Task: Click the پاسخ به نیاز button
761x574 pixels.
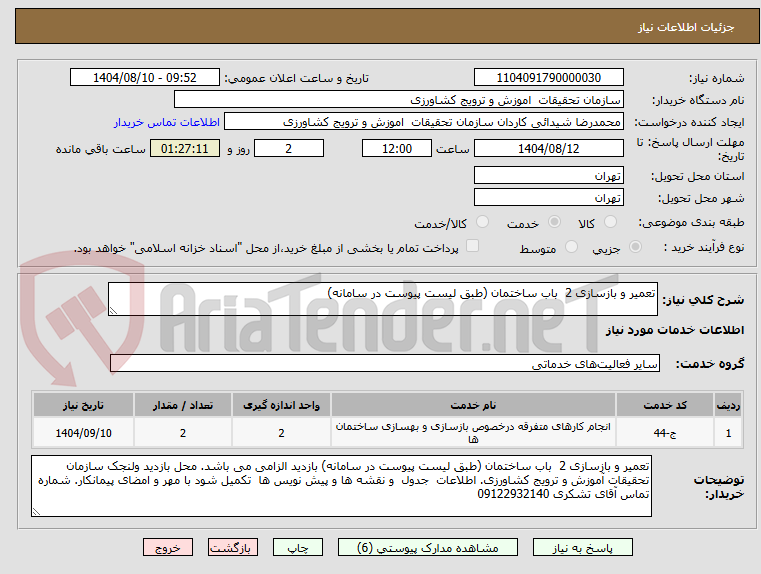Action: click(582, 547)
